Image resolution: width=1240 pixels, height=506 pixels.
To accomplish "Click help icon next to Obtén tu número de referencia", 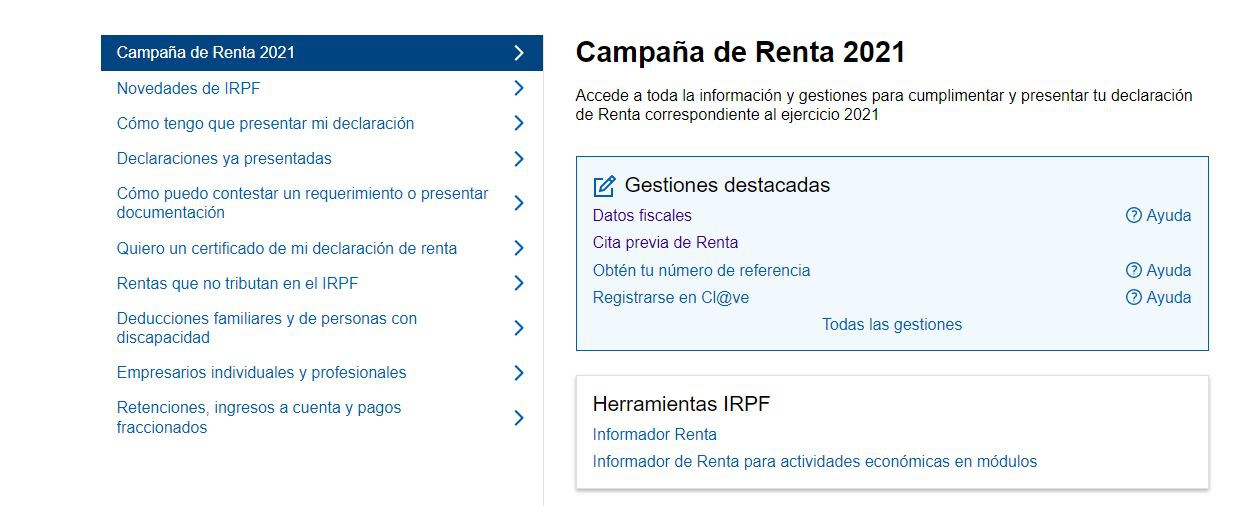I will 1134,271.
